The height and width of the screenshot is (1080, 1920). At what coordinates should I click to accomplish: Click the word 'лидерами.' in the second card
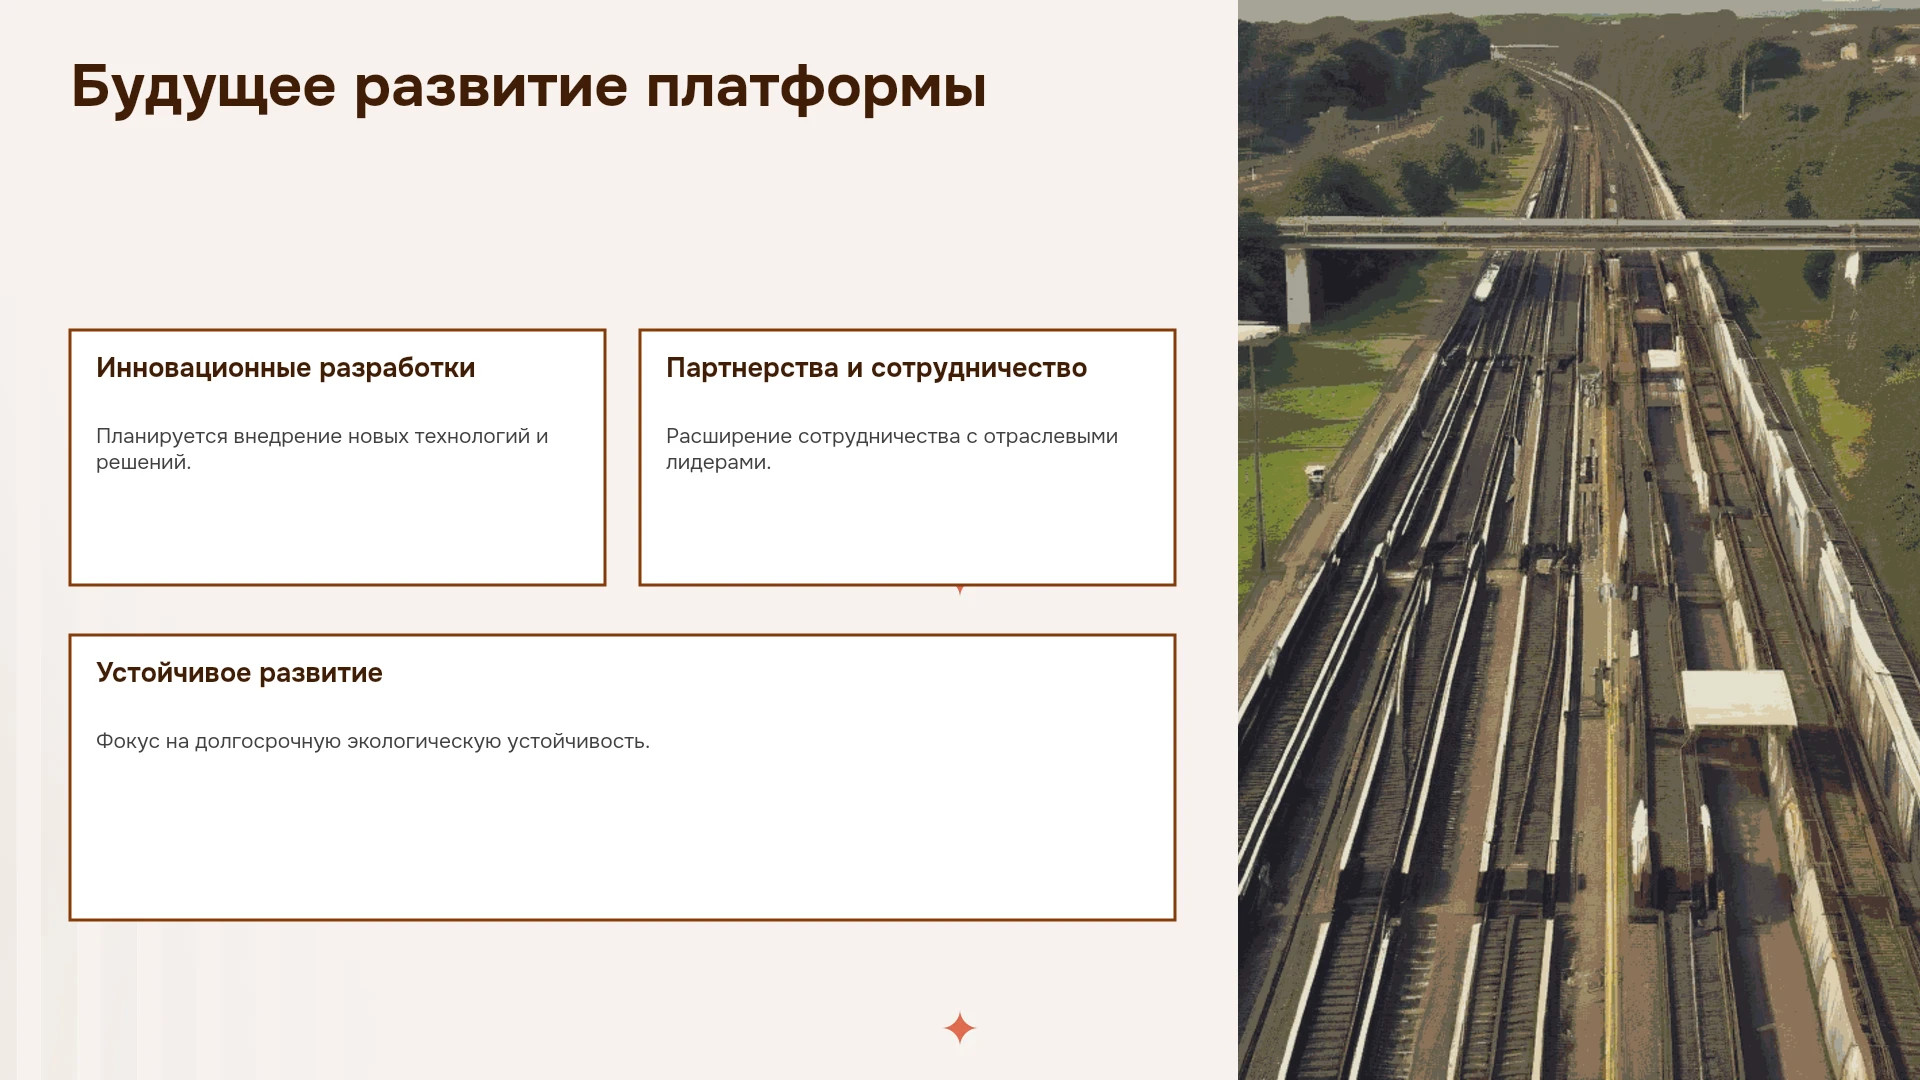coord(718,462)
